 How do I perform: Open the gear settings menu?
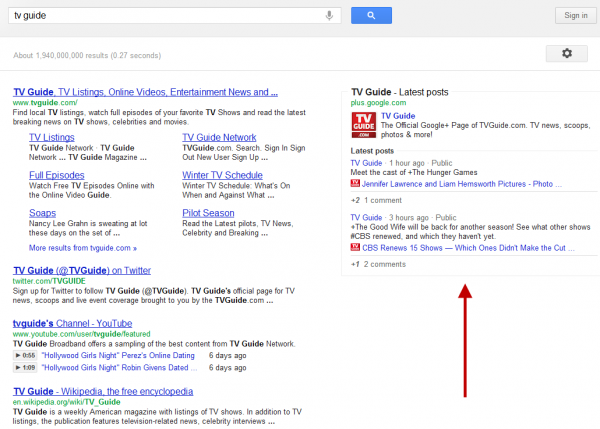567,54
